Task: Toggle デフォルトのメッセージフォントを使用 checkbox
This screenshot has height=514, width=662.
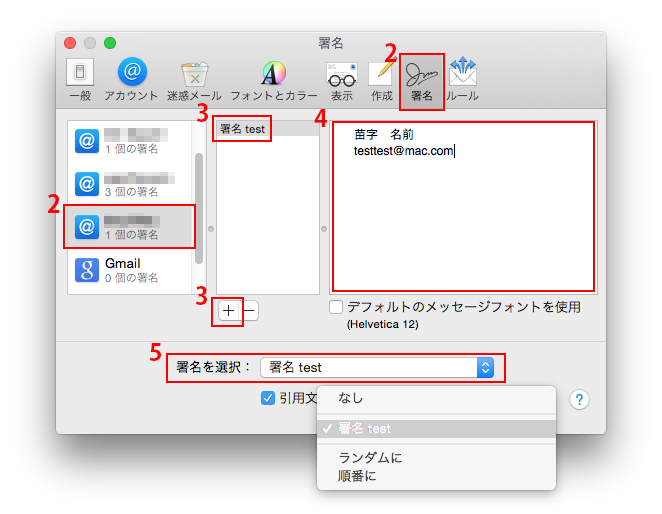Action: point(336,307)
